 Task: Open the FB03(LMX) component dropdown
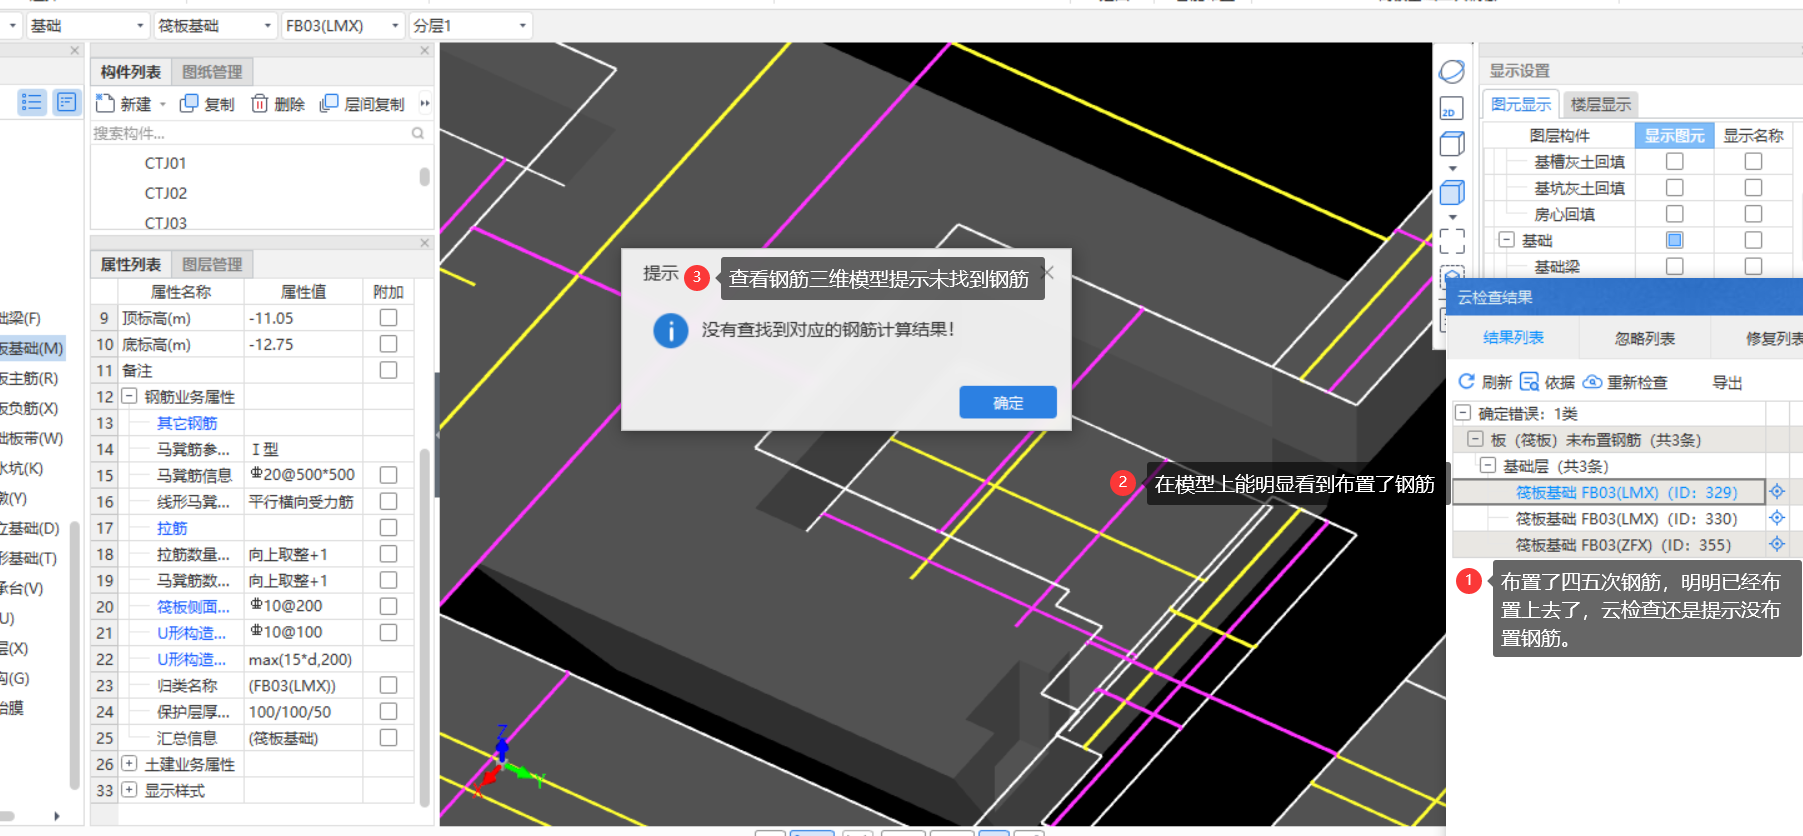point(395,26)
